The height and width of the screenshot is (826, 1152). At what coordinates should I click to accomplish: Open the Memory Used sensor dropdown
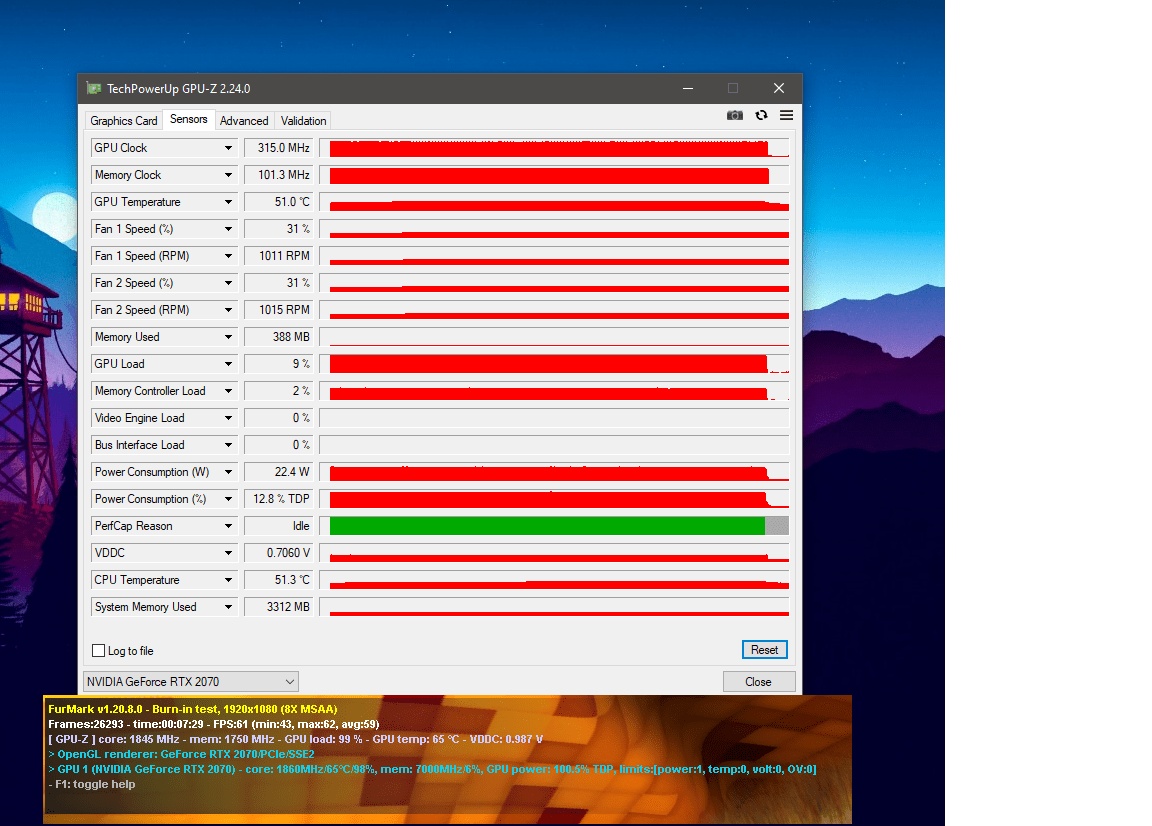228,337
